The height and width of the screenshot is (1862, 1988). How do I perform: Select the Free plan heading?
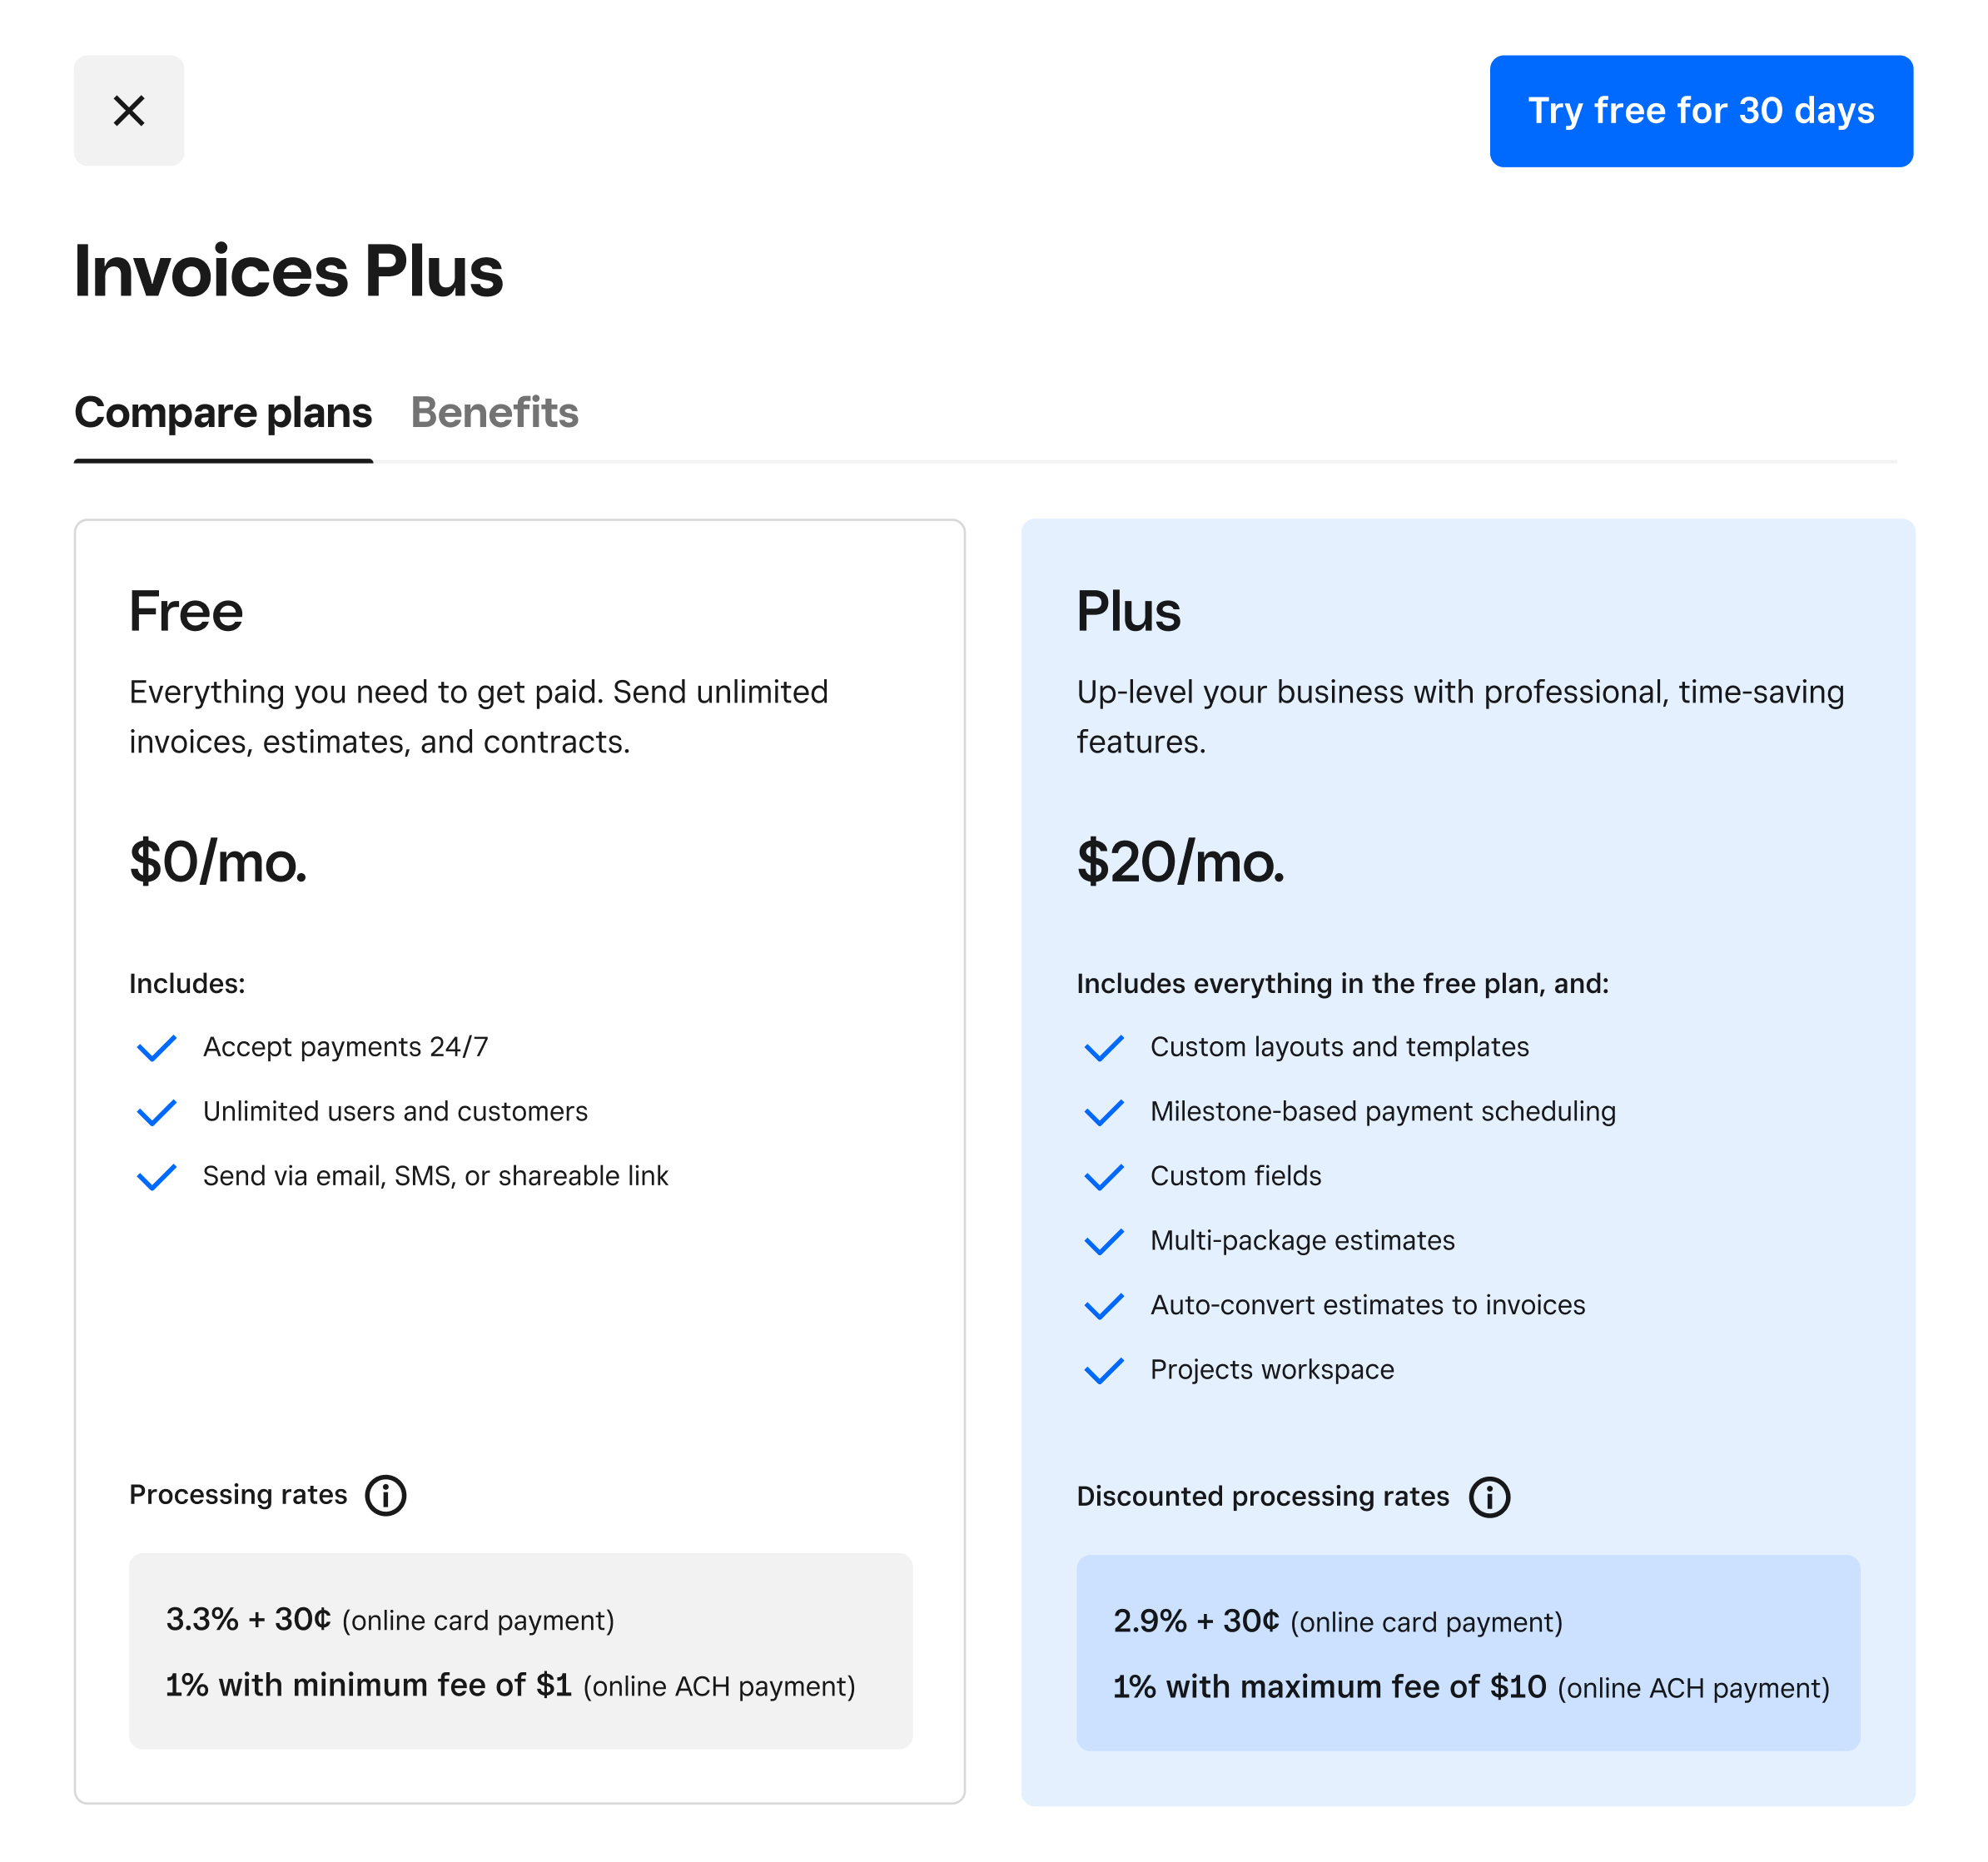tap(186, 611)
